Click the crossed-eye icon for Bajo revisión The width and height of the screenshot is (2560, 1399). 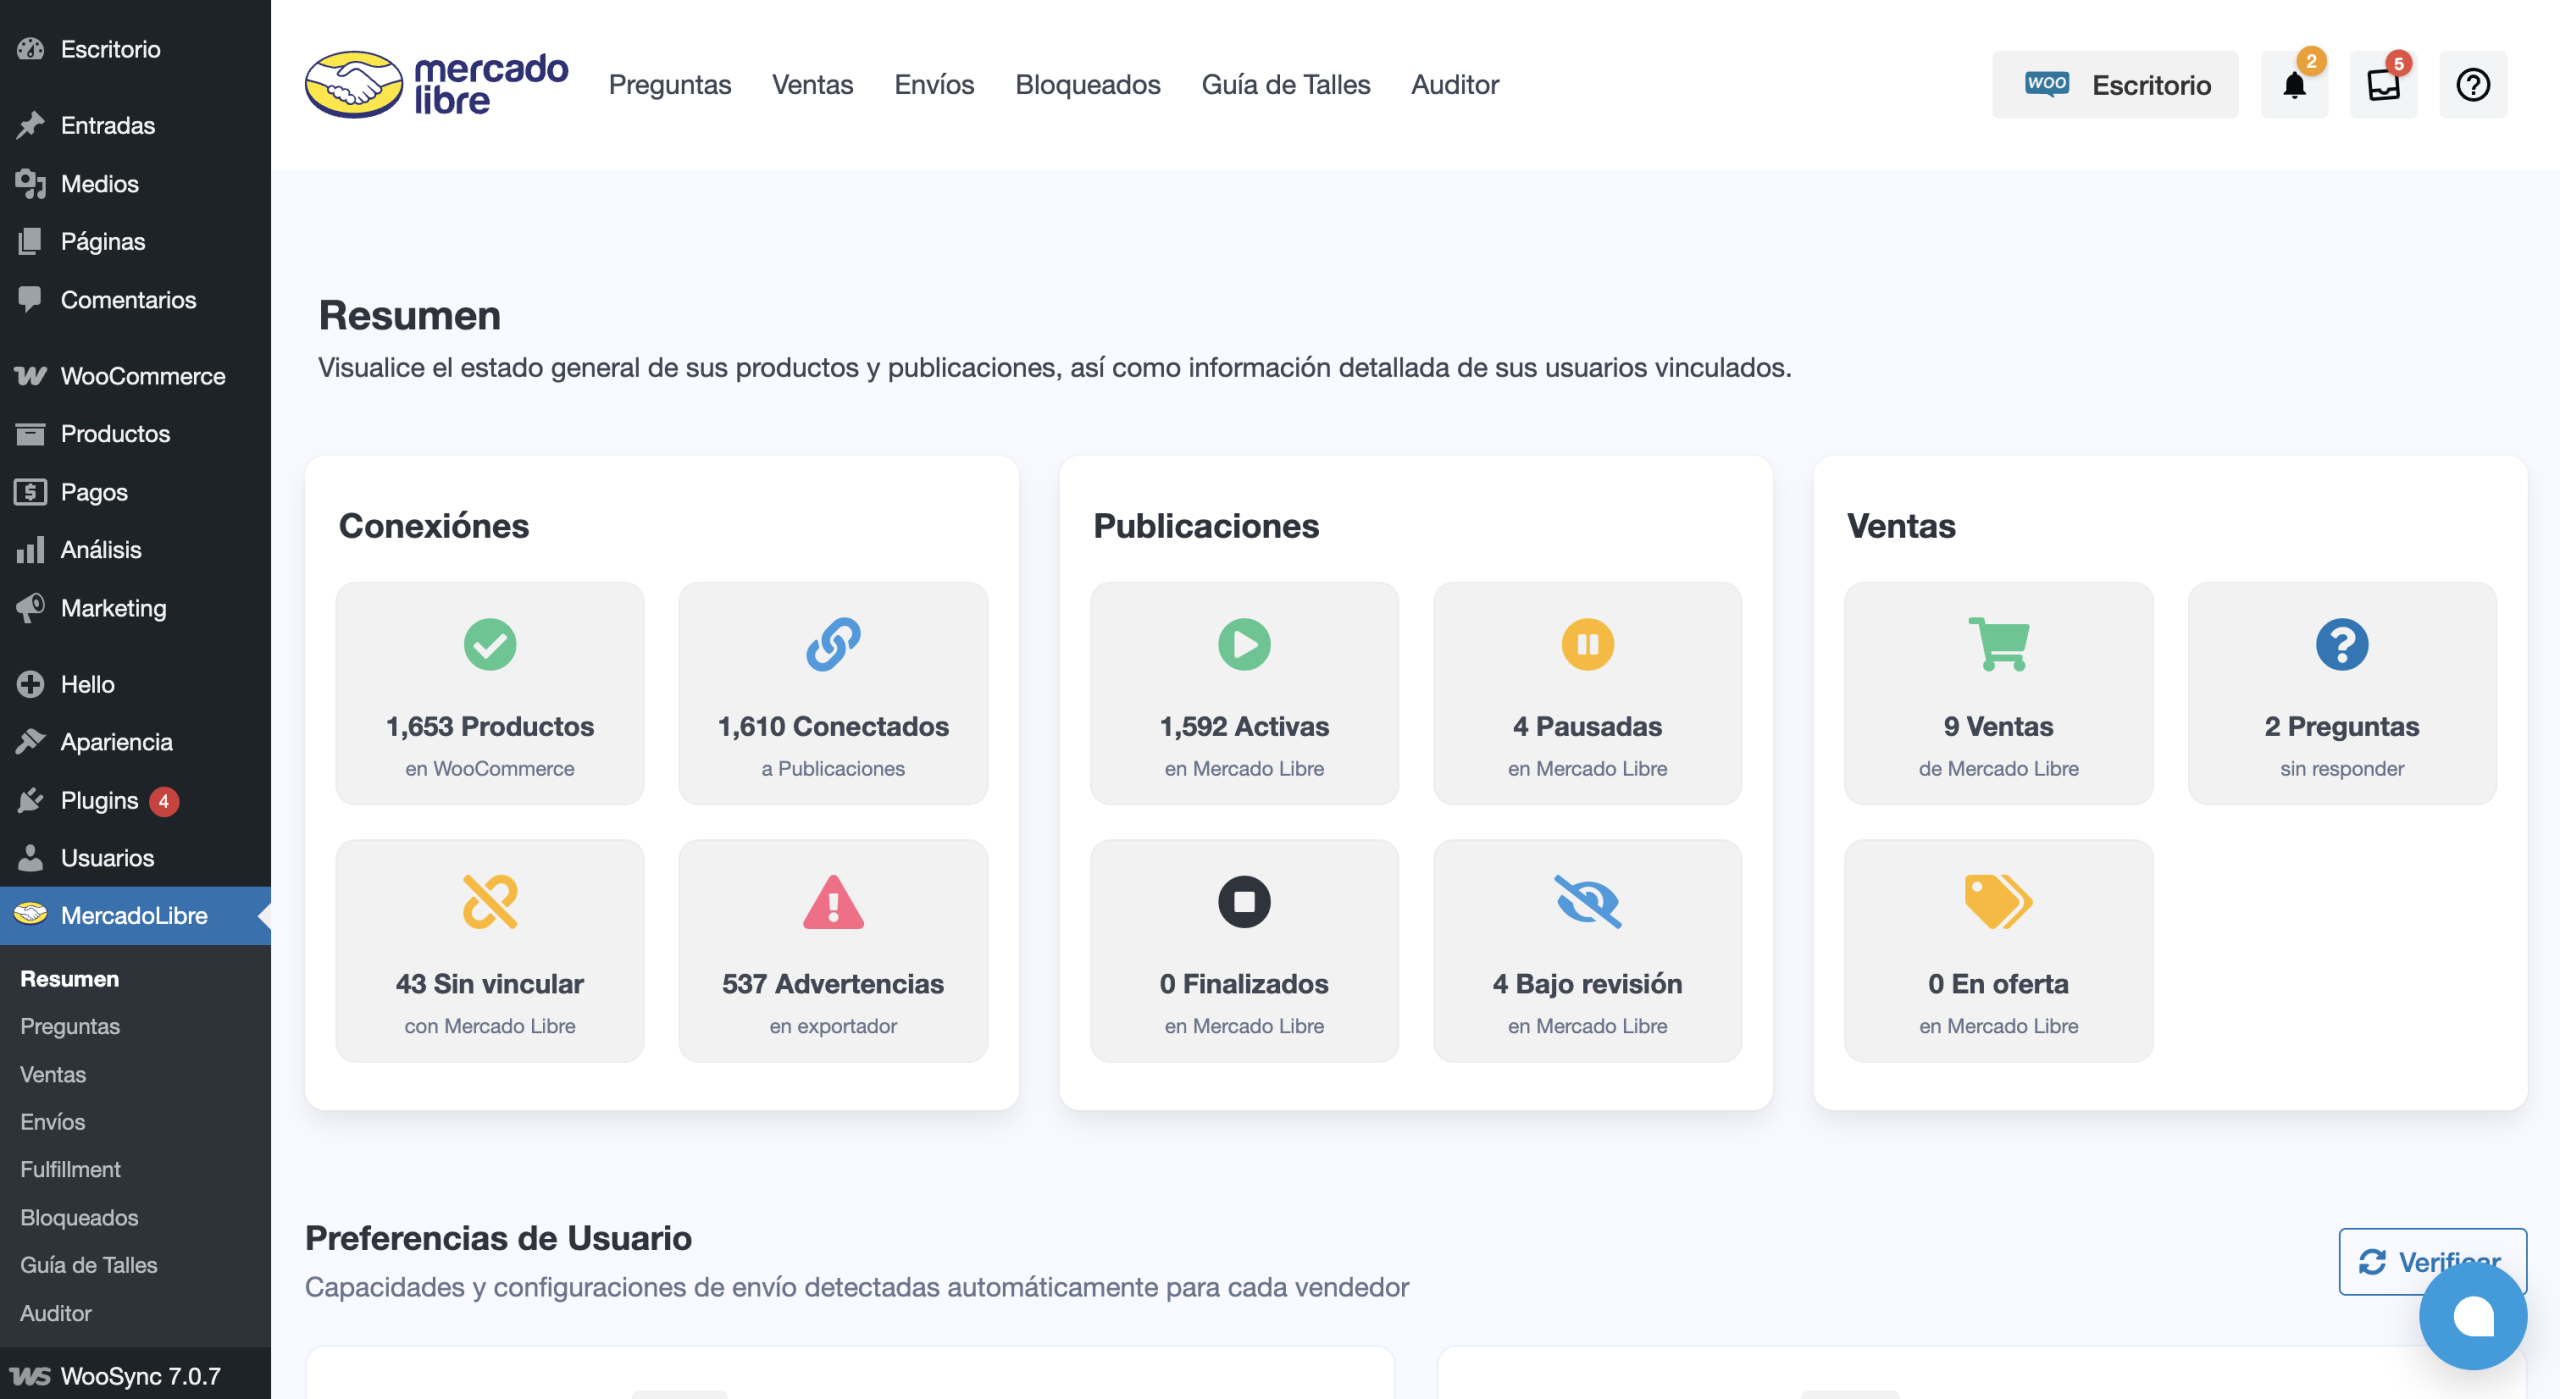pos(1588,902)
